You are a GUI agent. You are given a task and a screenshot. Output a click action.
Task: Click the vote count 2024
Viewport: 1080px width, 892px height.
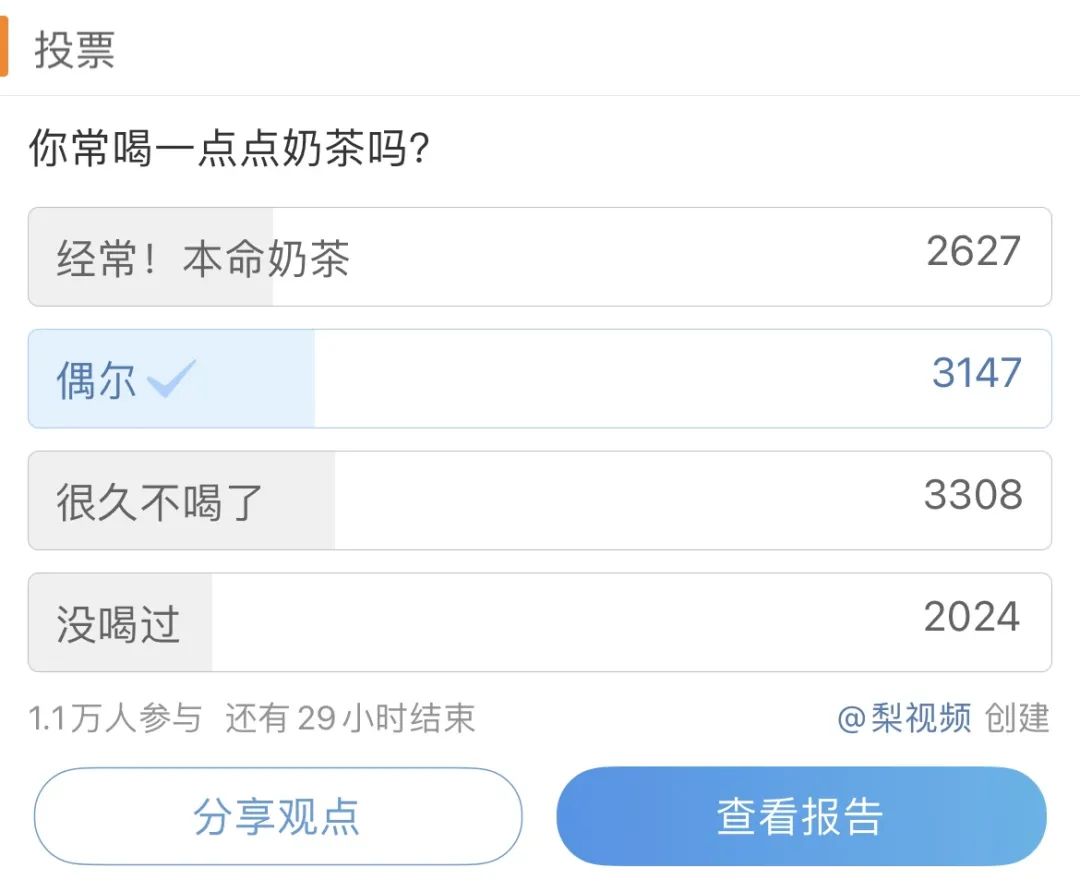[972, 617]
